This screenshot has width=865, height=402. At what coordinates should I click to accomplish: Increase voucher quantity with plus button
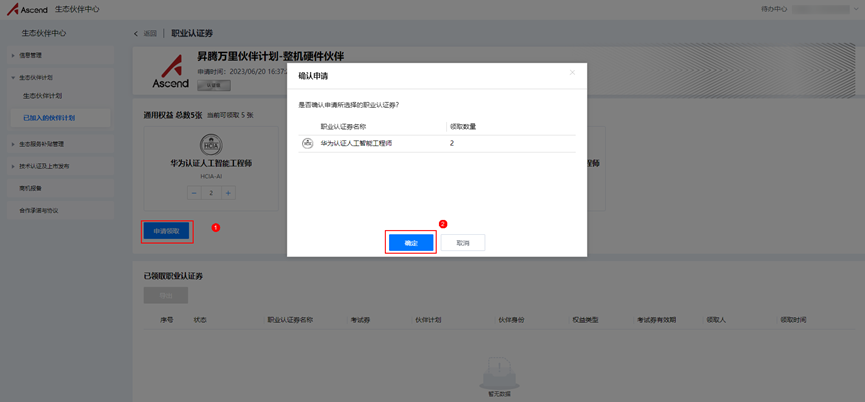[x=228, y=193]
